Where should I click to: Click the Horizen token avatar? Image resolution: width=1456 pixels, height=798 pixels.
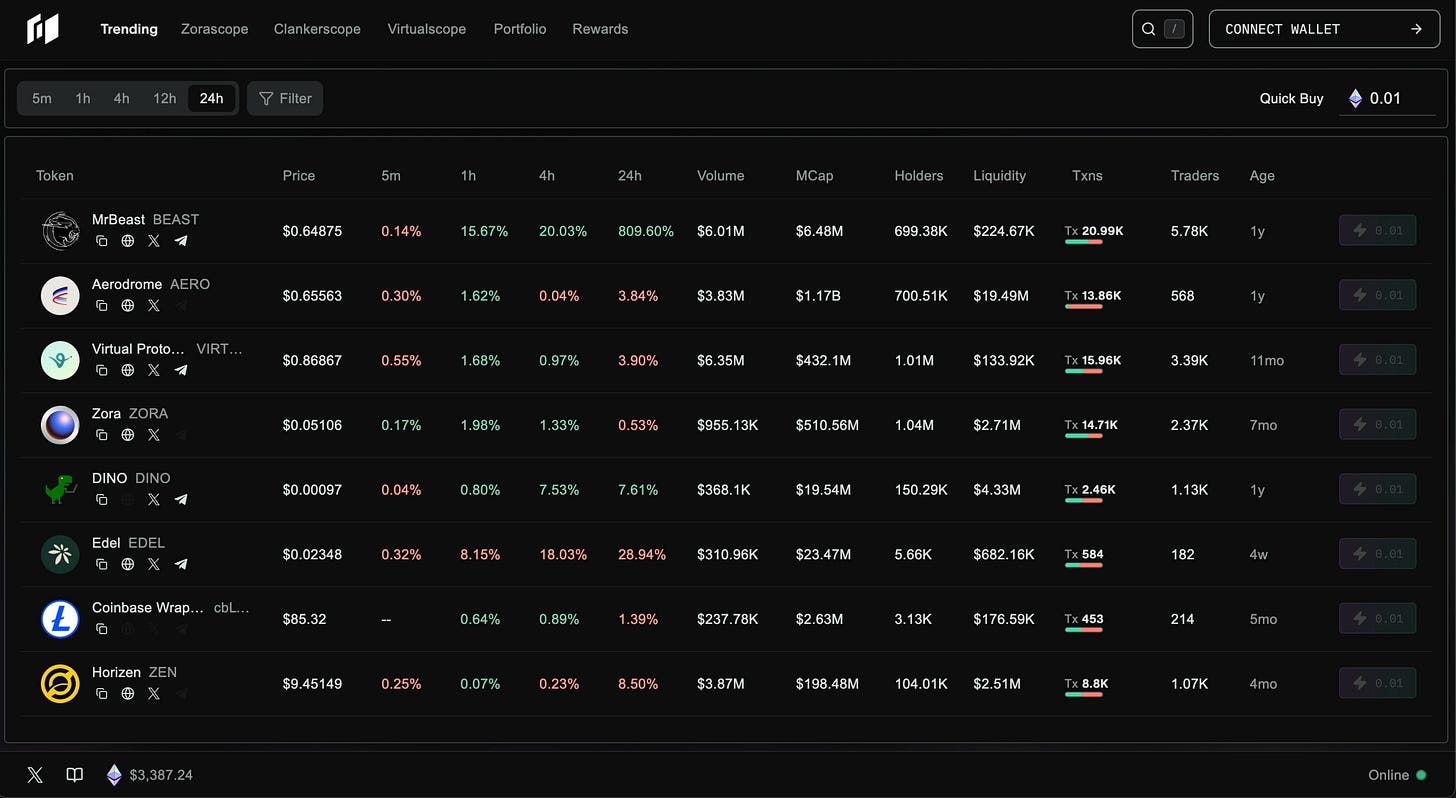point(60,684)
